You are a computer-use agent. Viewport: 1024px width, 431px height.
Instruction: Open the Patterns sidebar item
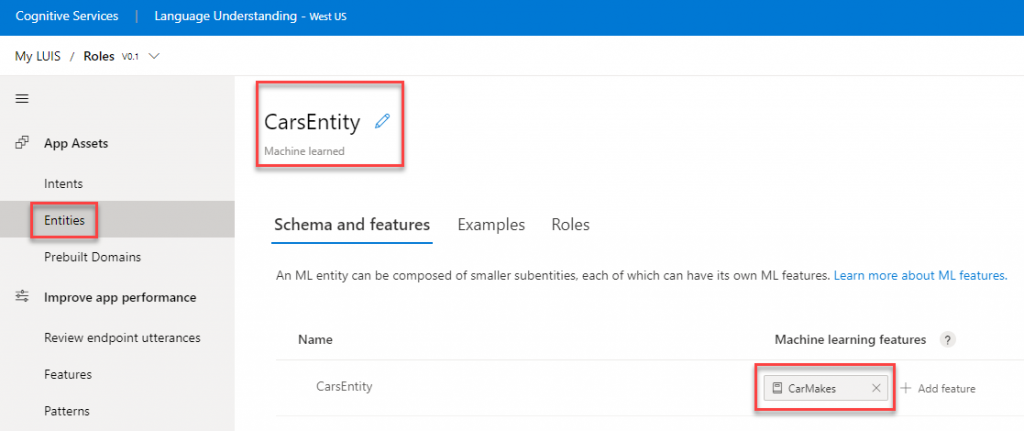[x=67, y=411]
